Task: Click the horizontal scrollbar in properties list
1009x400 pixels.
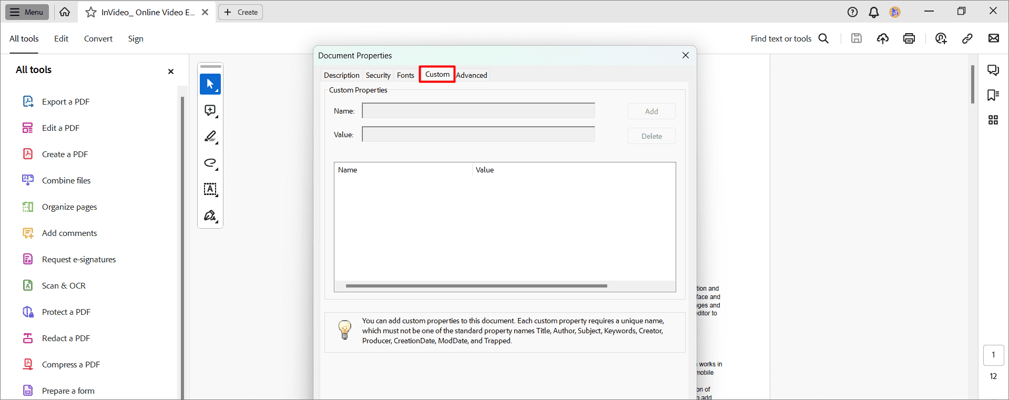Action: [476, 286]
